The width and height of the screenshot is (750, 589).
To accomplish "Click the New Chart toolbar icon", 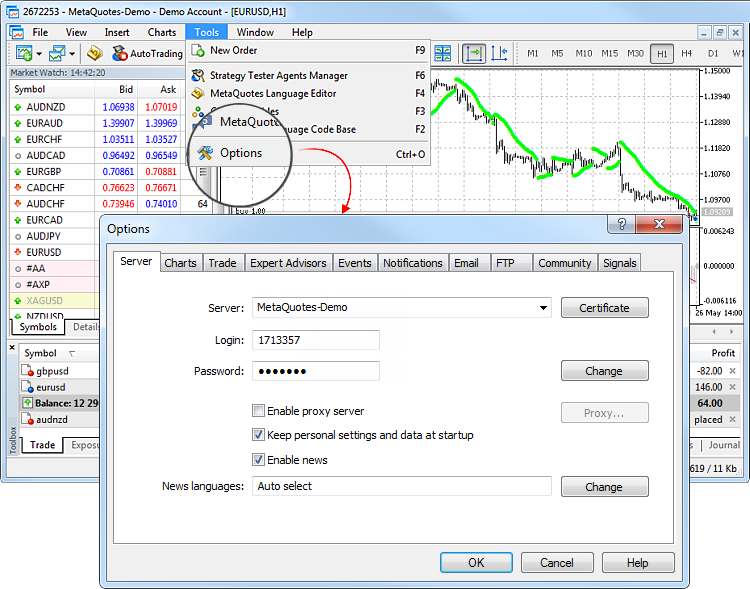I will click(23, 53).
